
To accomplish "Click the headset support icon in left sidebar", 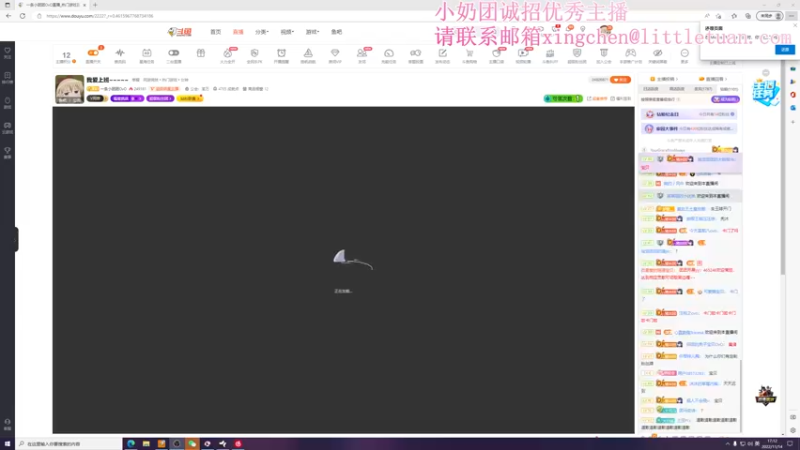I will point(7,424).
